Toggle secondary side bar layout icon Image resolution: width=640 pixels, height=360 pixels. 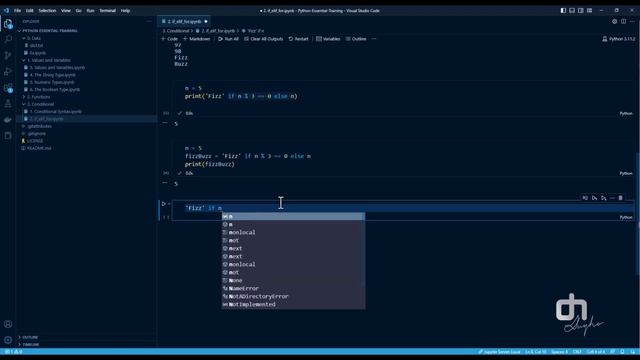coord(580,11)
